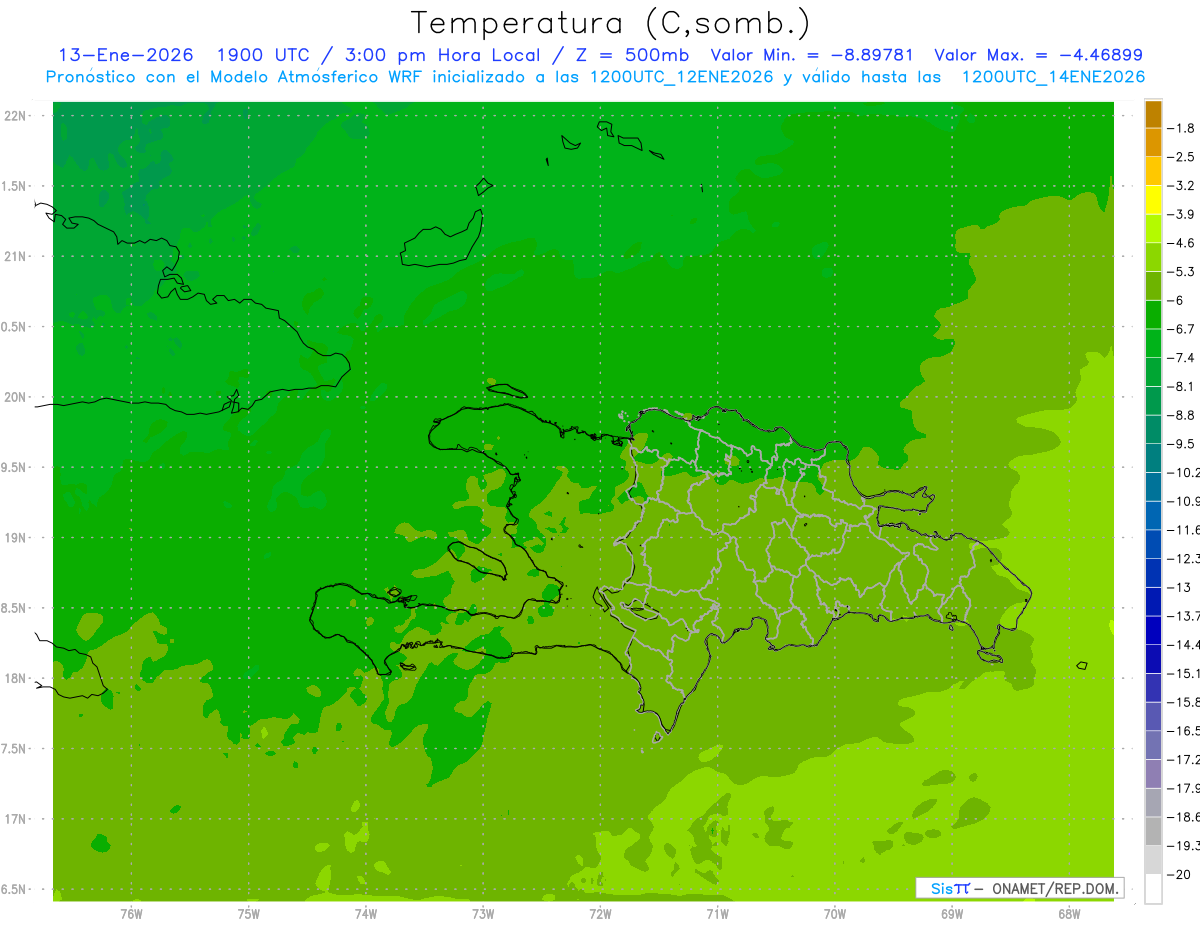
Task: Click the '18N' latitude label
Action: click(x=16, y=678)
